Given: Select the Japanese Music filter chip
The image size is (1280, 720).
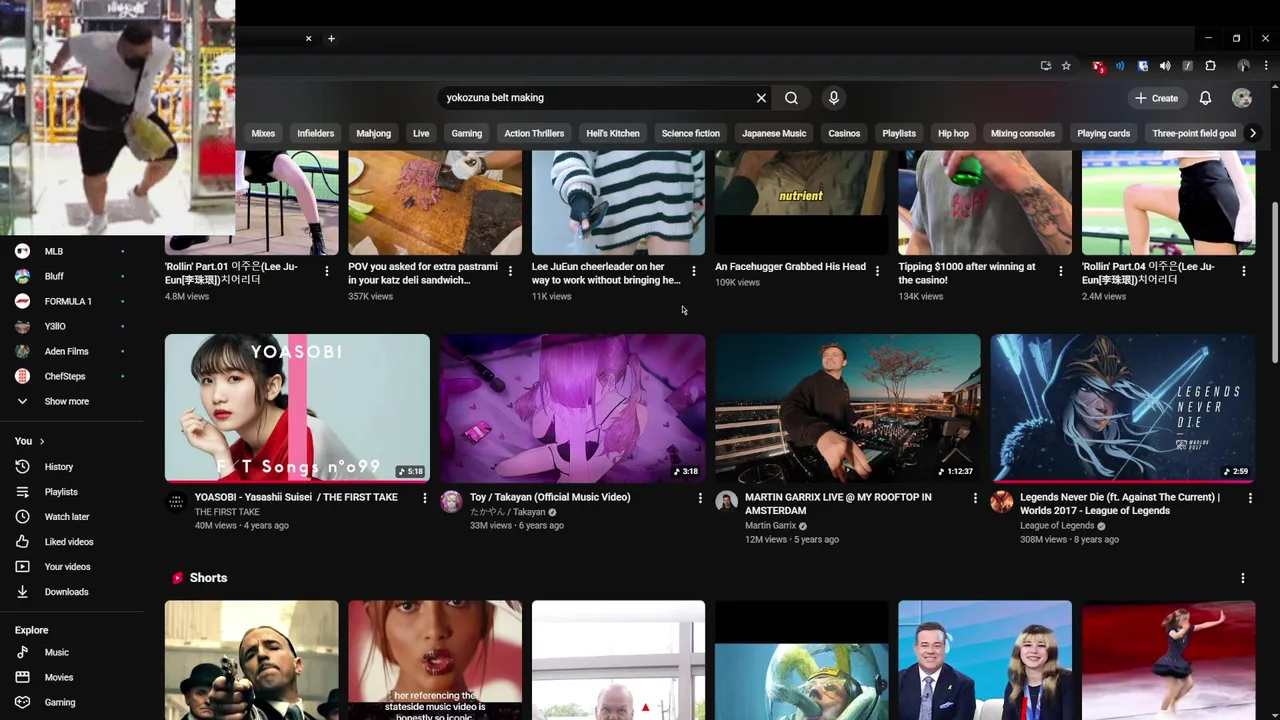Looking at the screenshot, I should pyautogui.click(x=774, y=133).
